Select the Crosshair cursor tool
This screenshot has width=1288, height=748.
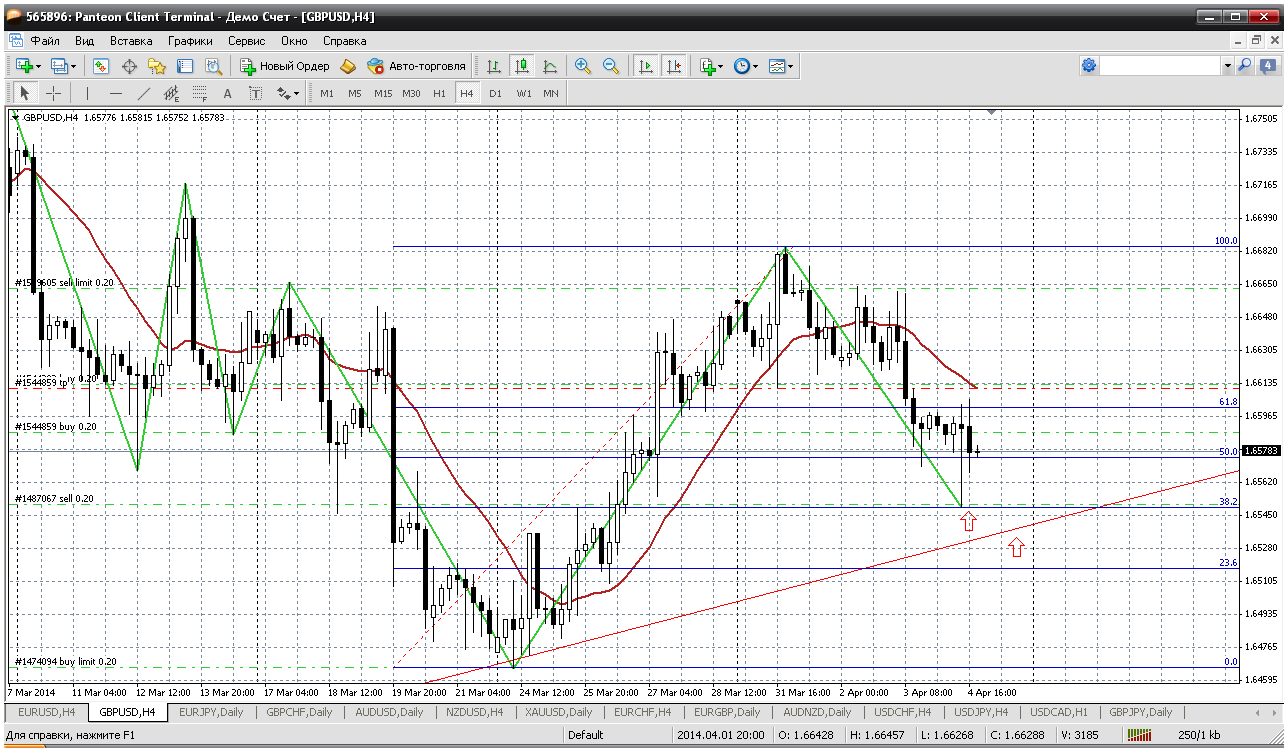coord(54,93)
